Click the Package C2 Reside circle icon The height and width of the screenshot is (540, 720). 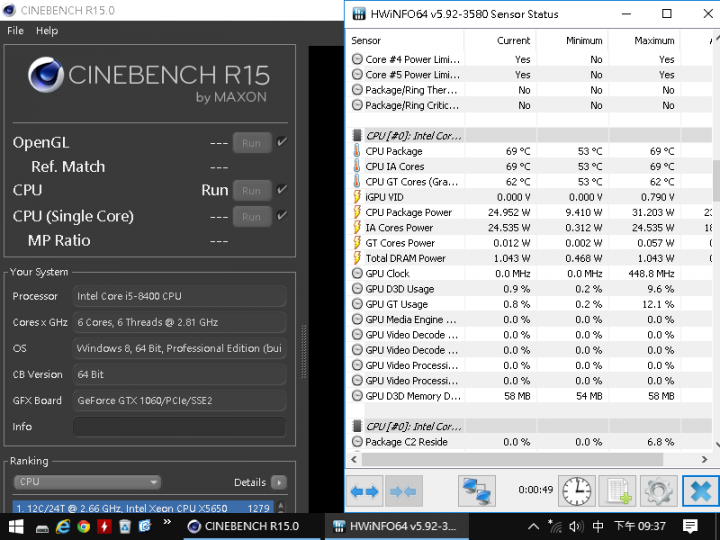[357, 442]
